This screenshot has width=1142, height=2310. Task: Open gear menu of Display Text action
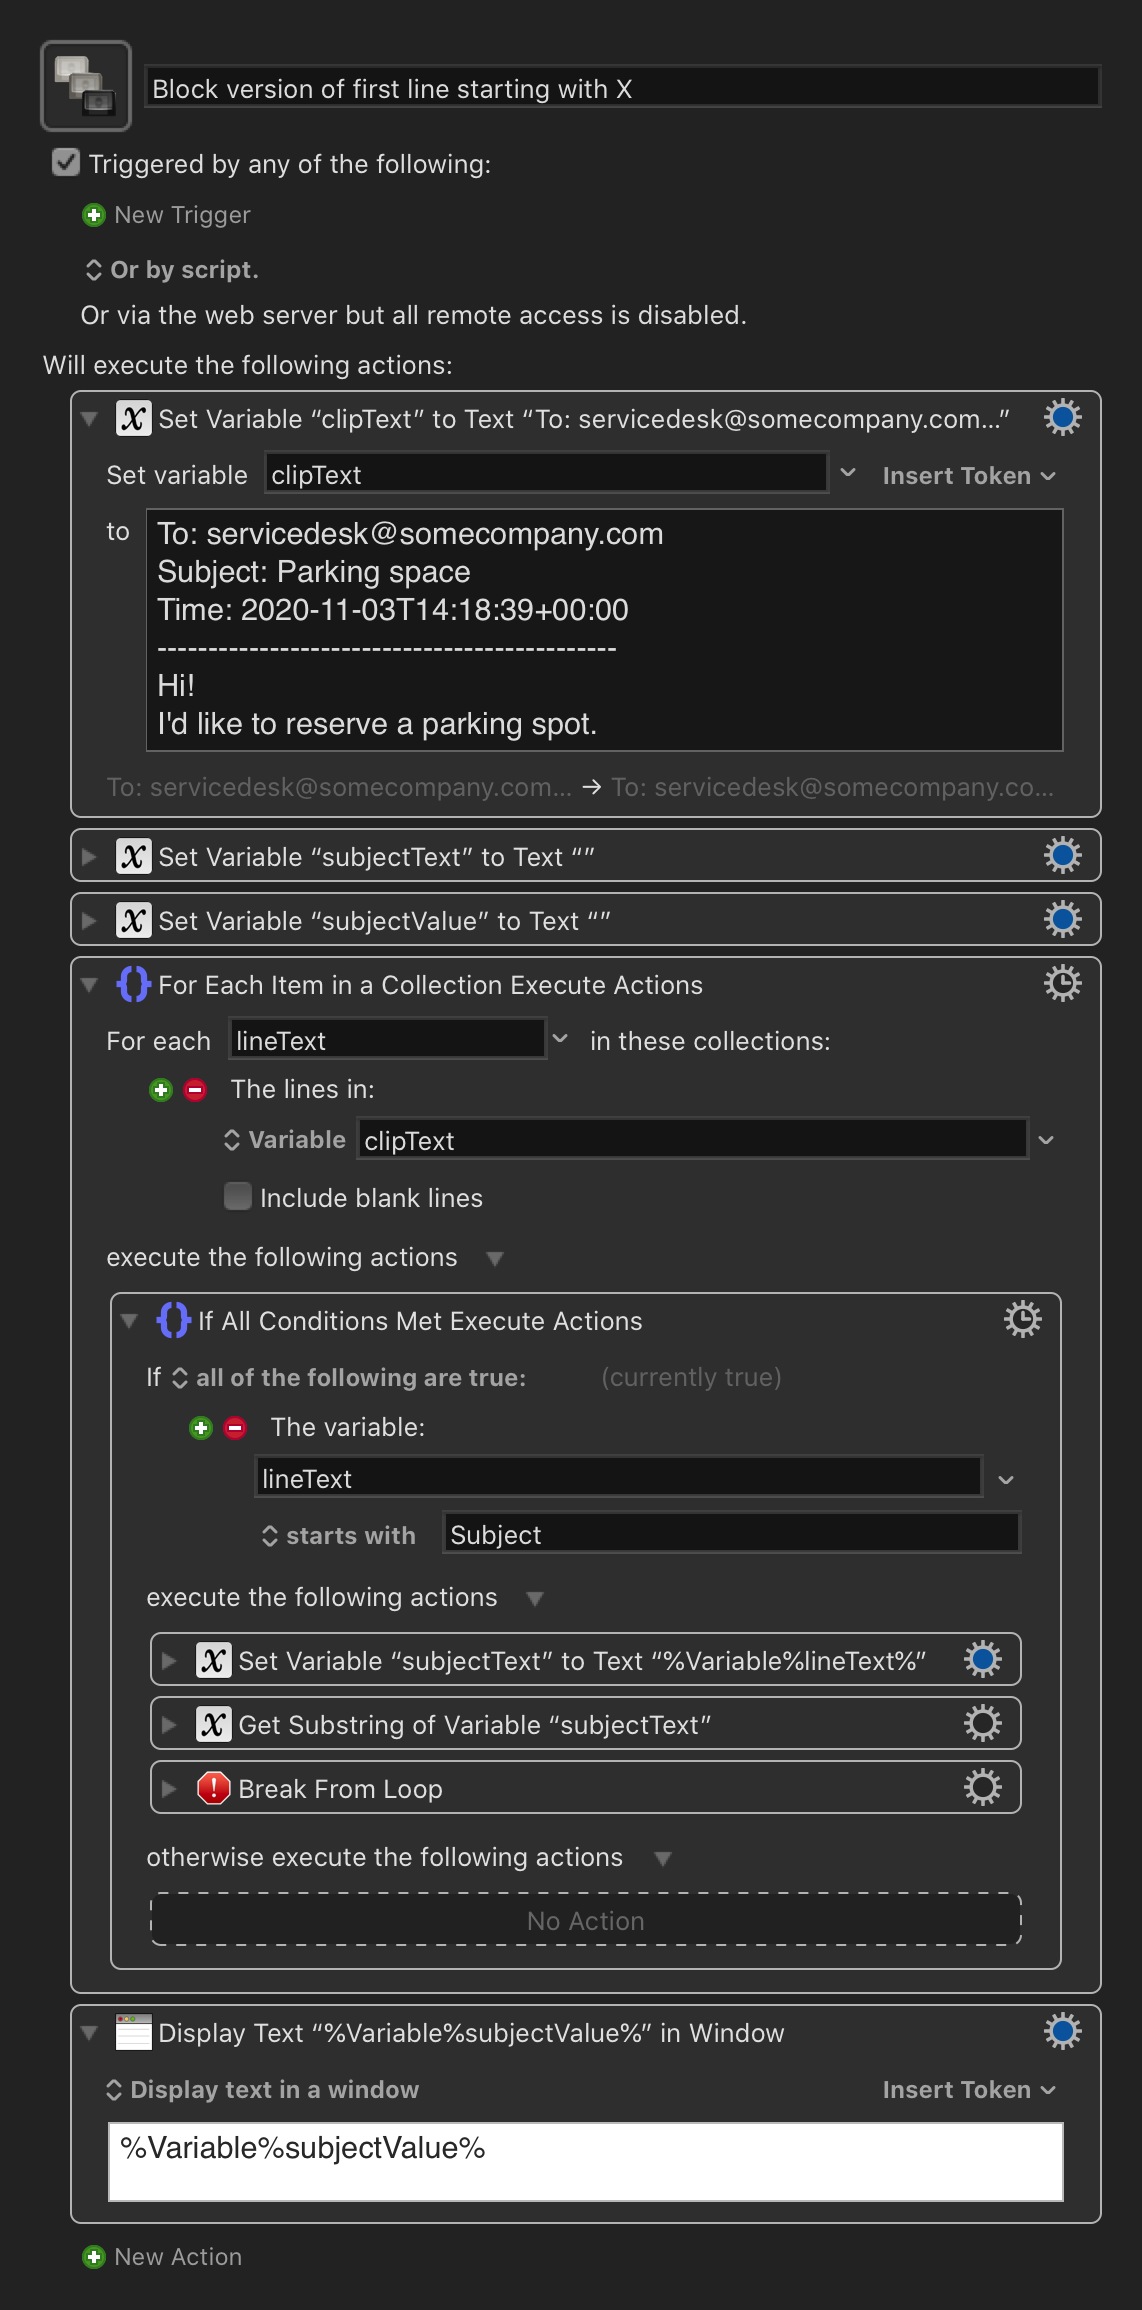point(1062,2031)
